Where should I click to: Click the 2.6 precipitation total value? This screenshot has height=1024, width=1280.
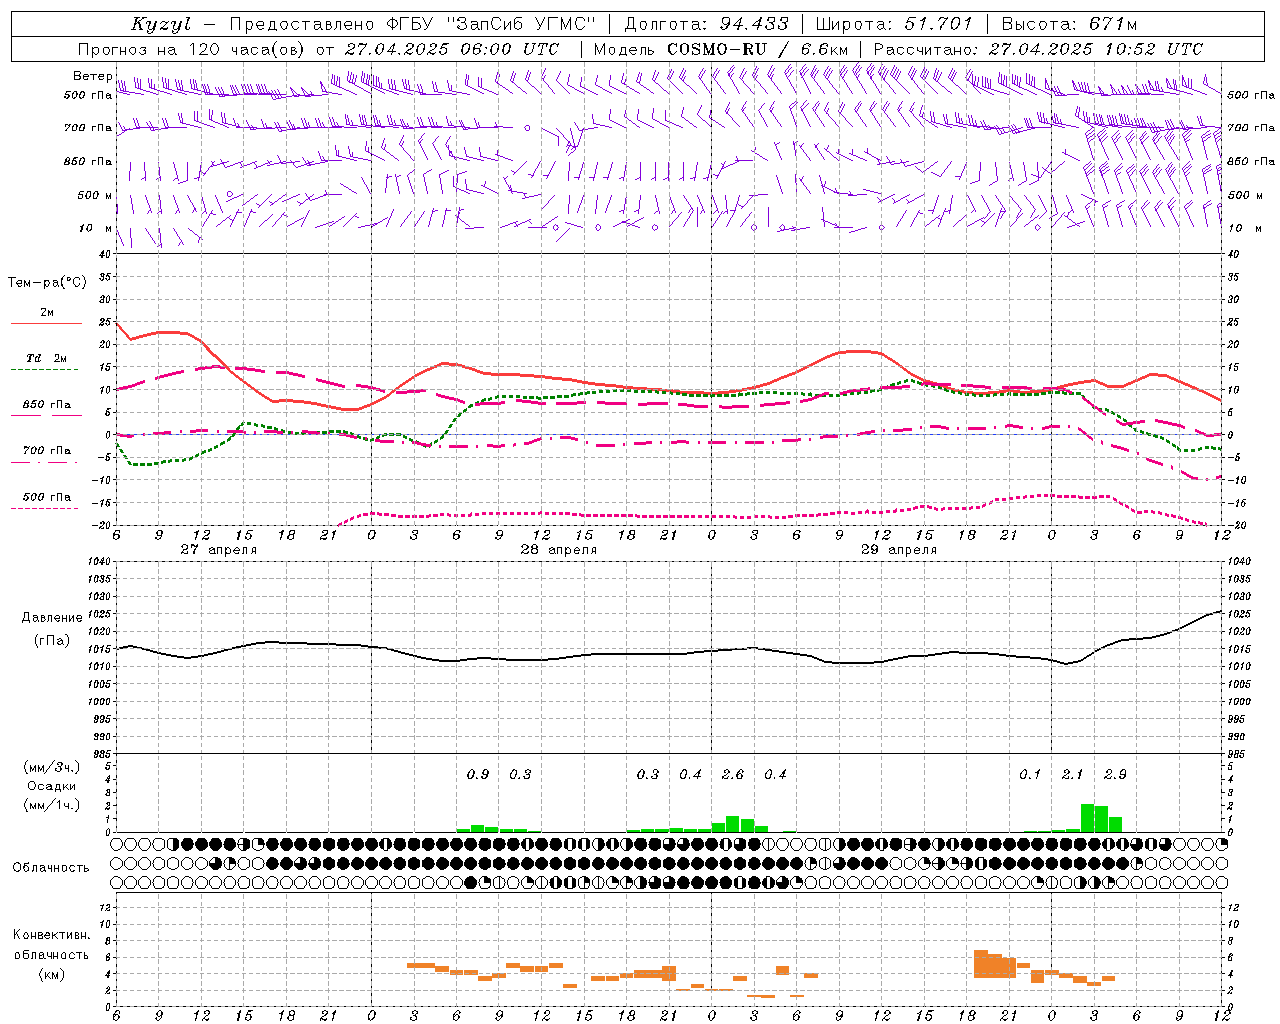coord(733,774)
